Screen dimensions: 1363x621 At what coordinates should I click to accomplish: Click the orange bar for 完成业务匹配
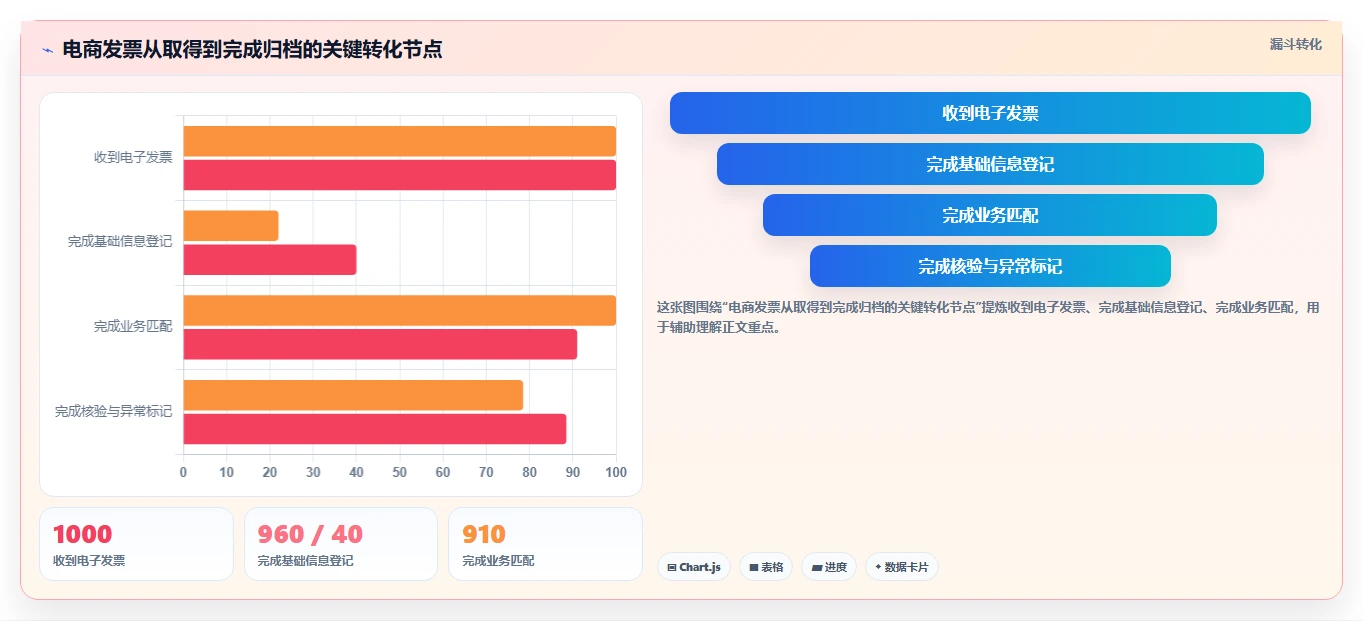(399, 310)
